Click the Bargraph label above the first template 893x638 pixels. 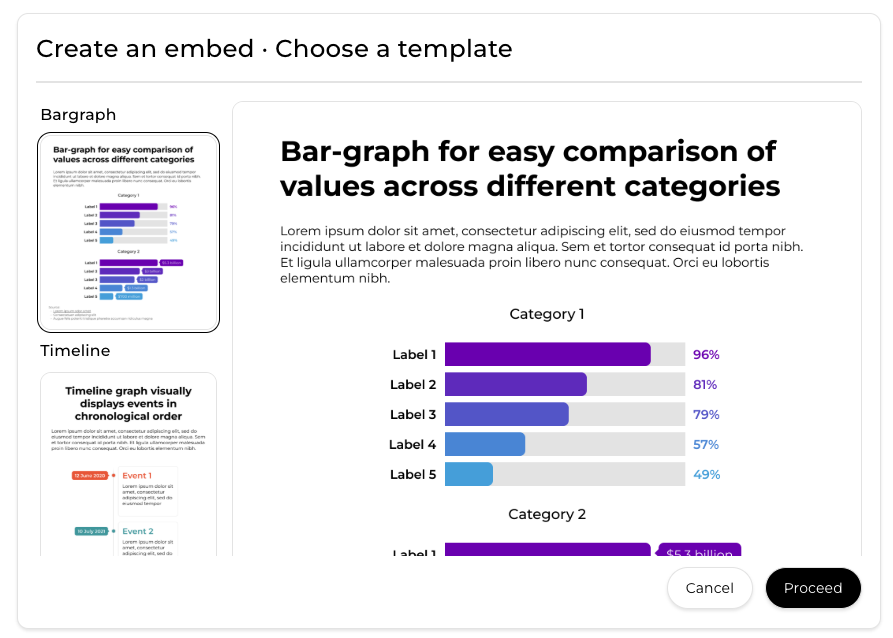click(x=78, y=115)
